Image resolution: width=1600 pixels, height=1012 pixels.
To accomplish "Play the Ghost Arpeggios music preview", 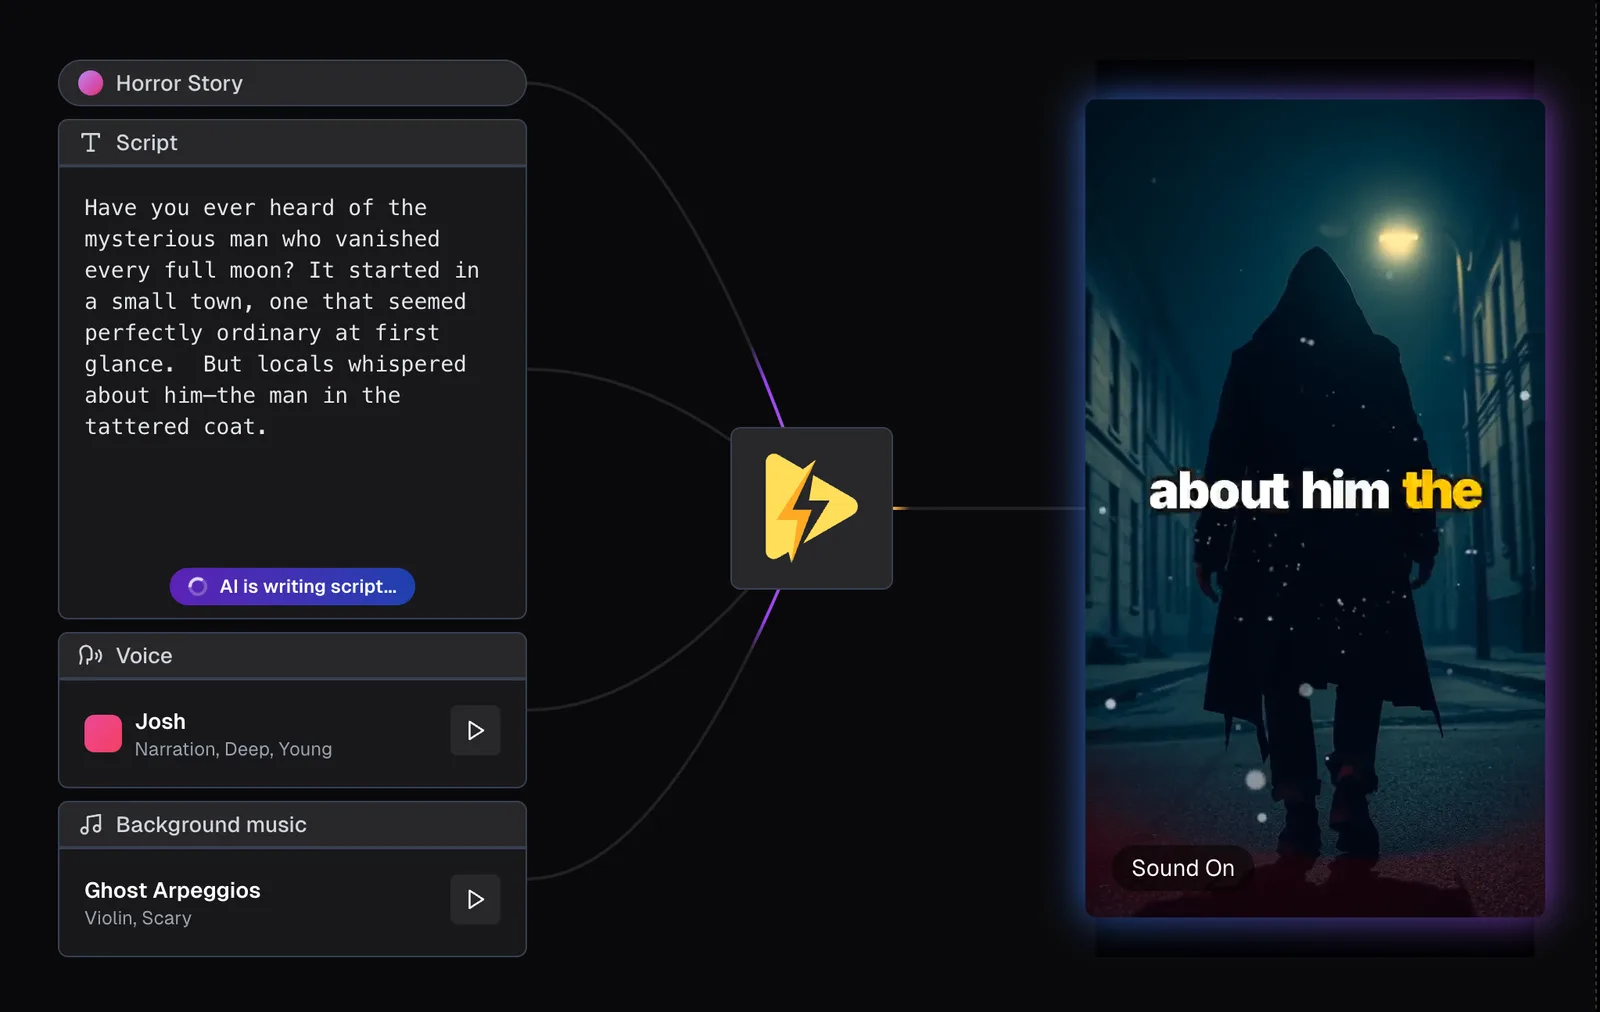I will (476, 899).
